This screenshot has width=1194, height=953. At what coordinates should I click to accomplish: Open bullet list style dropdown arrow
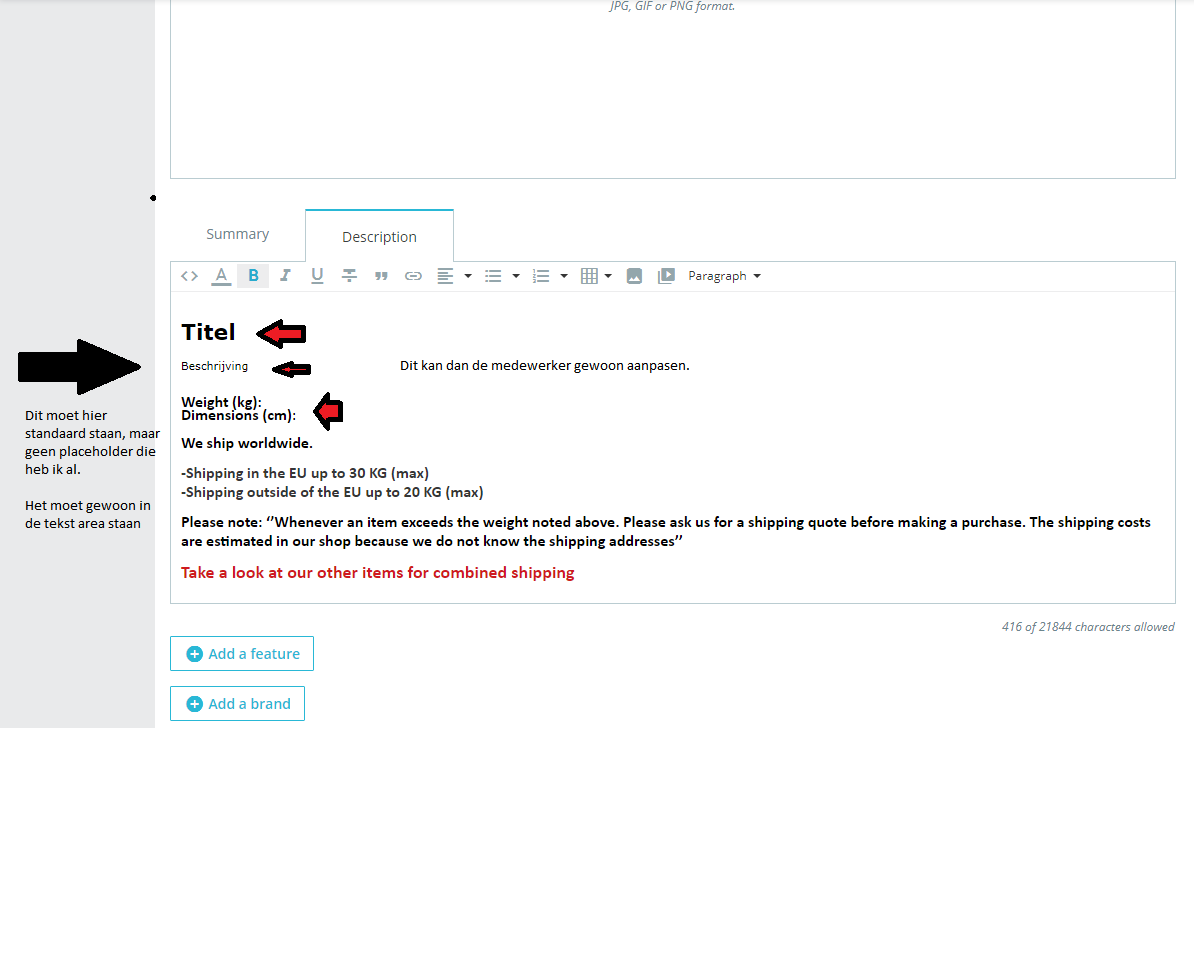point(516,276)
